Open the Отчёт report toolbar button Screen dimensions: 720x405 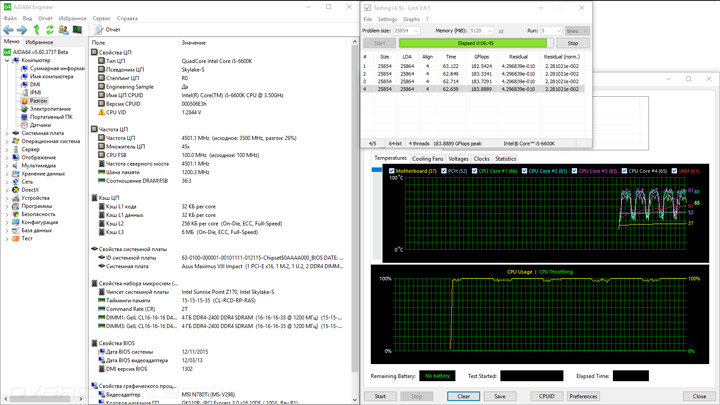[x=107, y=30]
